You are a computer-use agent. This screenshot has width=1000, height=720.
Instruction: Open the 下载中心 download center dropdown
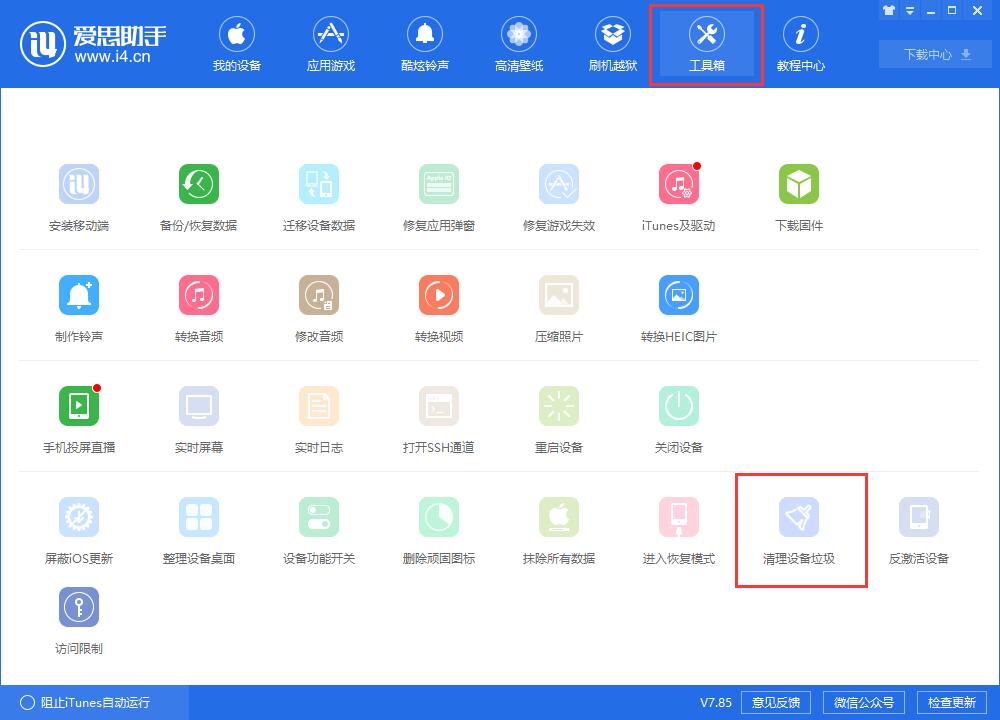tap(933, 54)
